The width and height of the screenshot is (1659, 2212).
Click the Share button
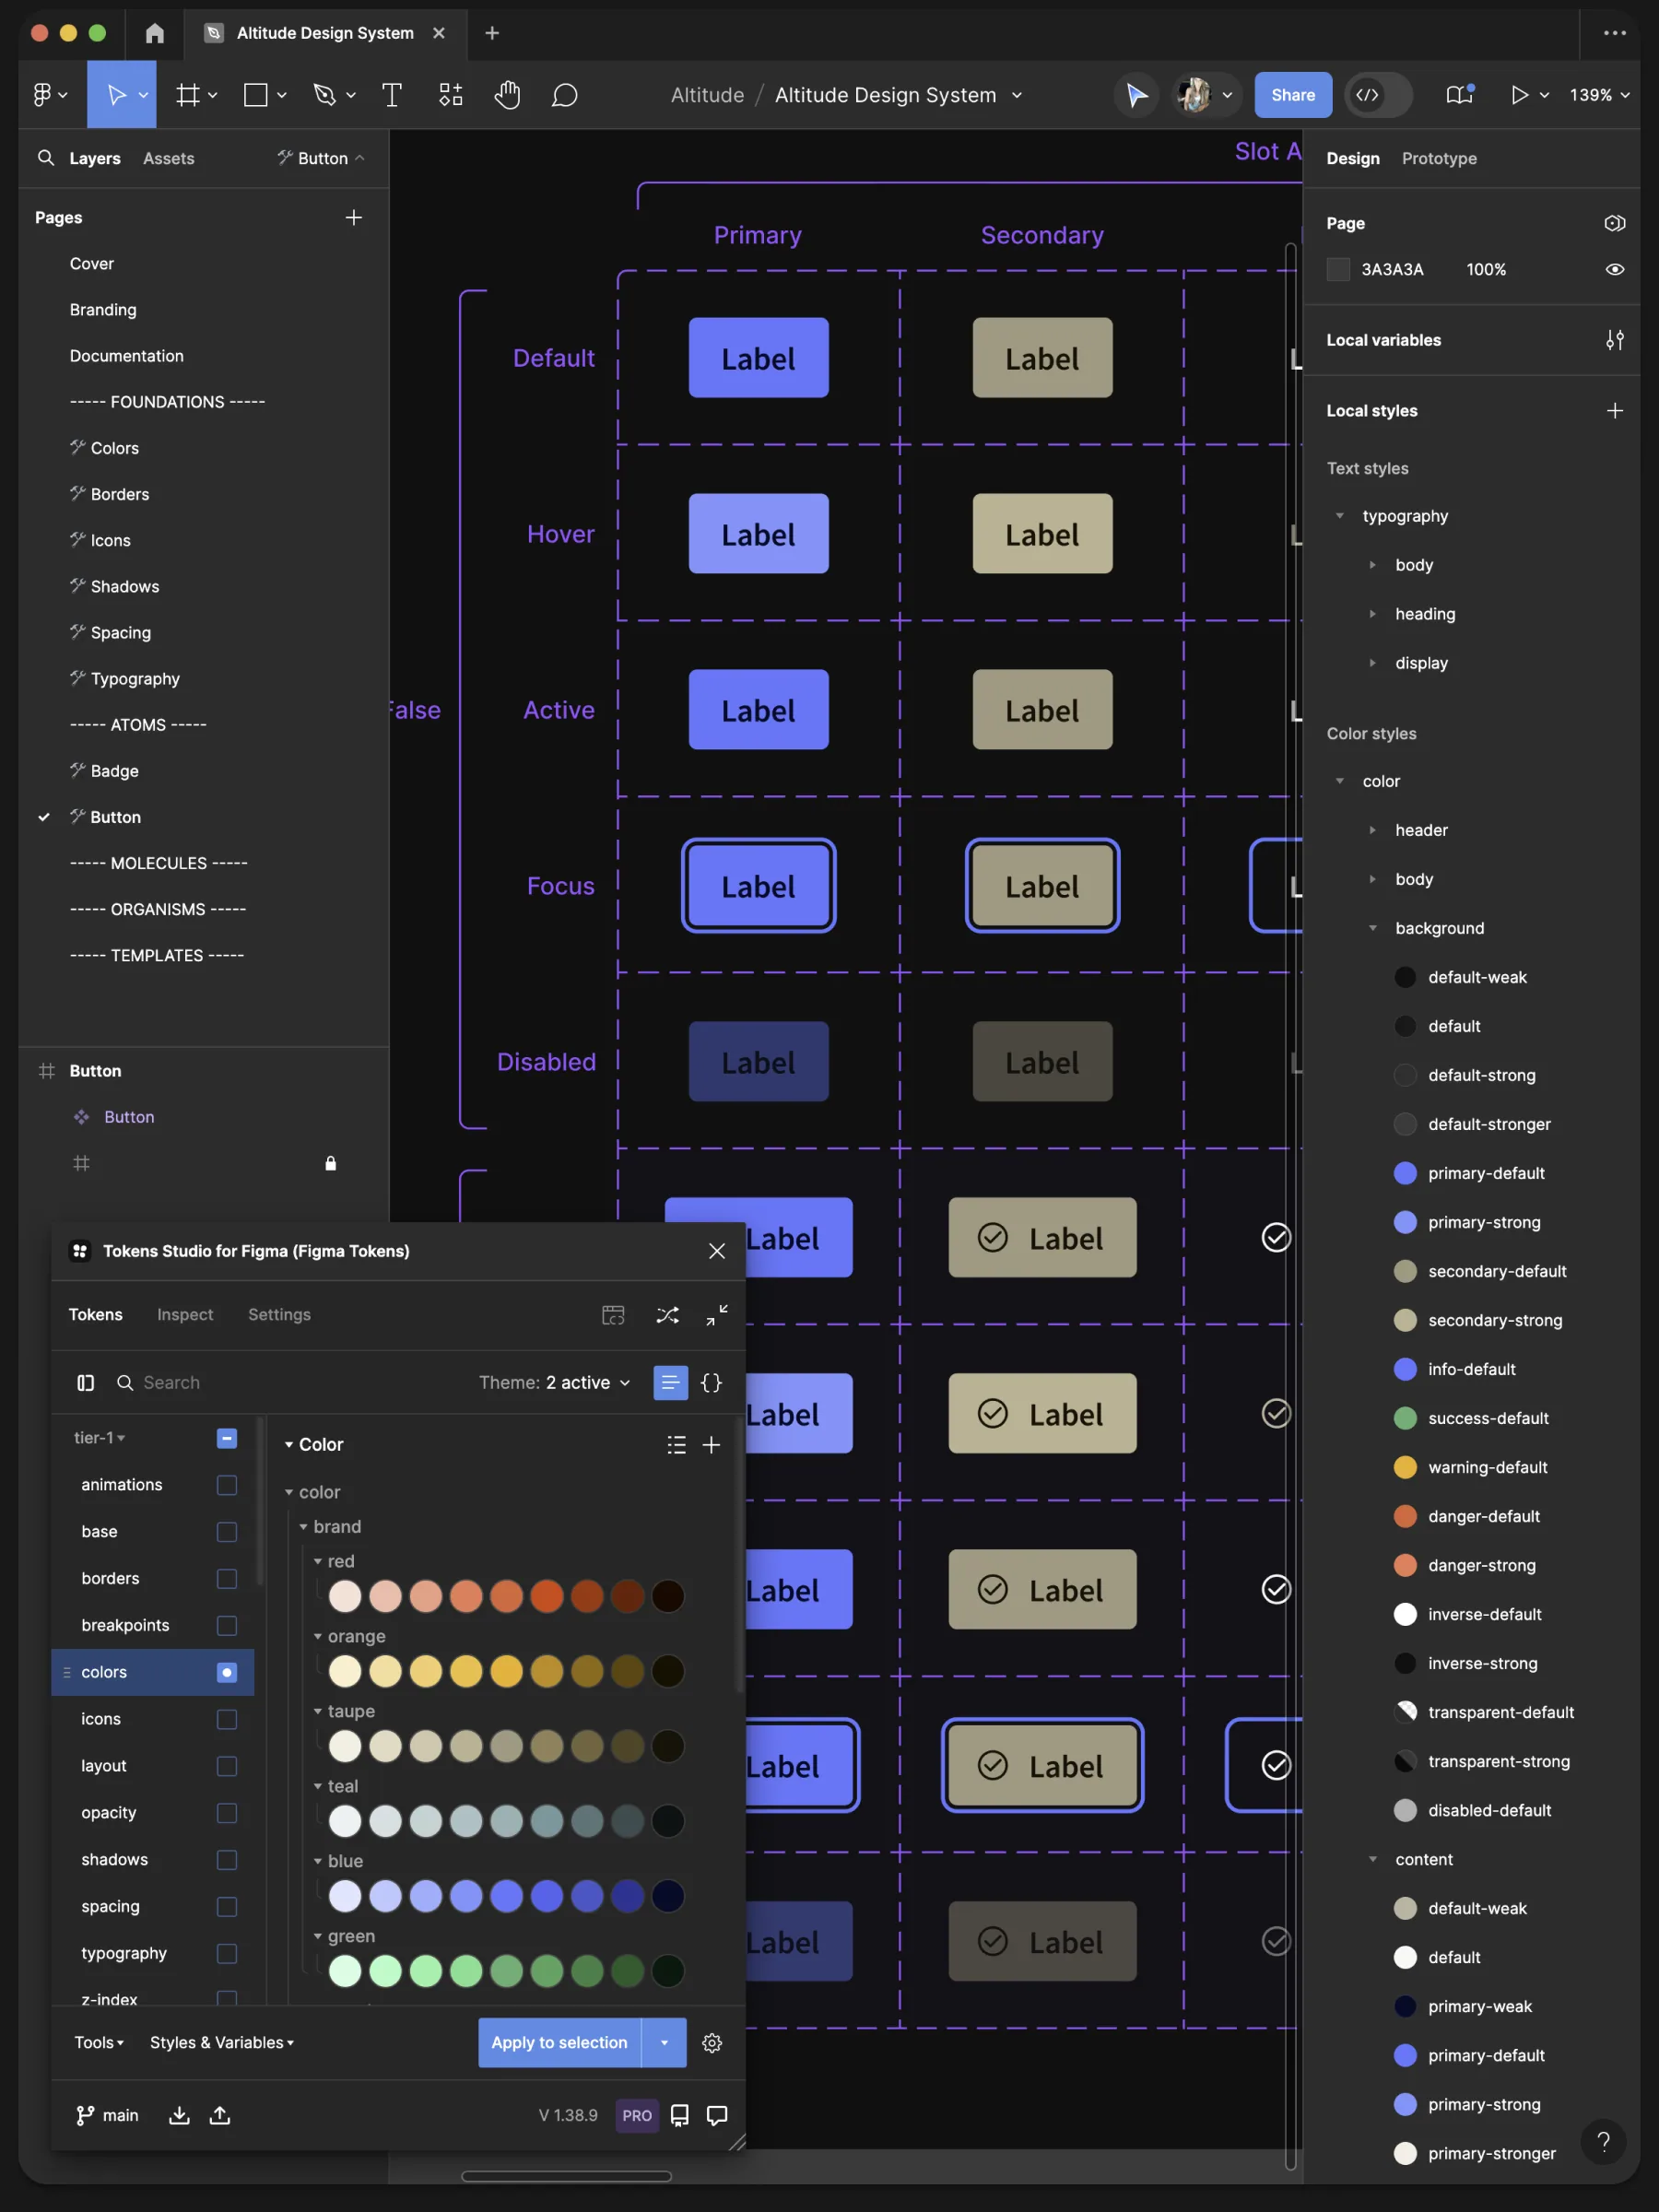point(1293,95)
